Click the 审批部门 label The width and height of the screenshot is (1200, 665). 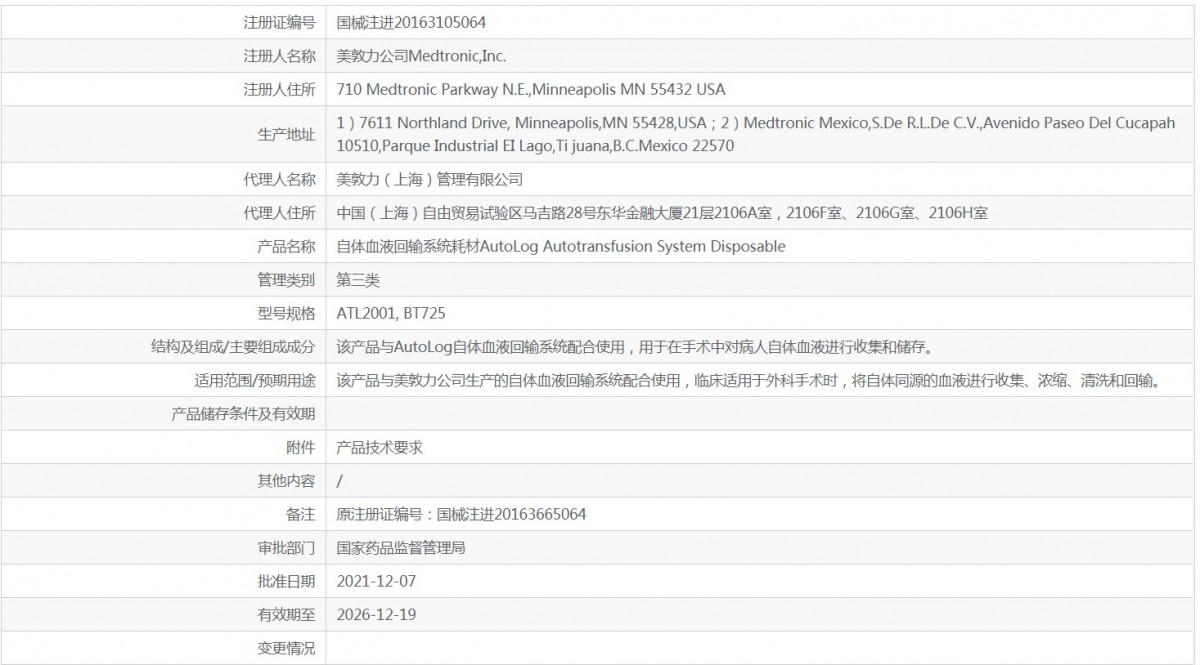(286, 548)
